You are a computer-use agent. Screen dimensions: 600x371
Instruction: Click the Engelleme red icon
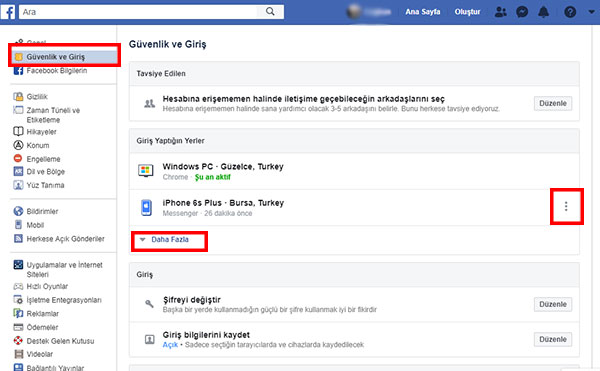point(18,158)
